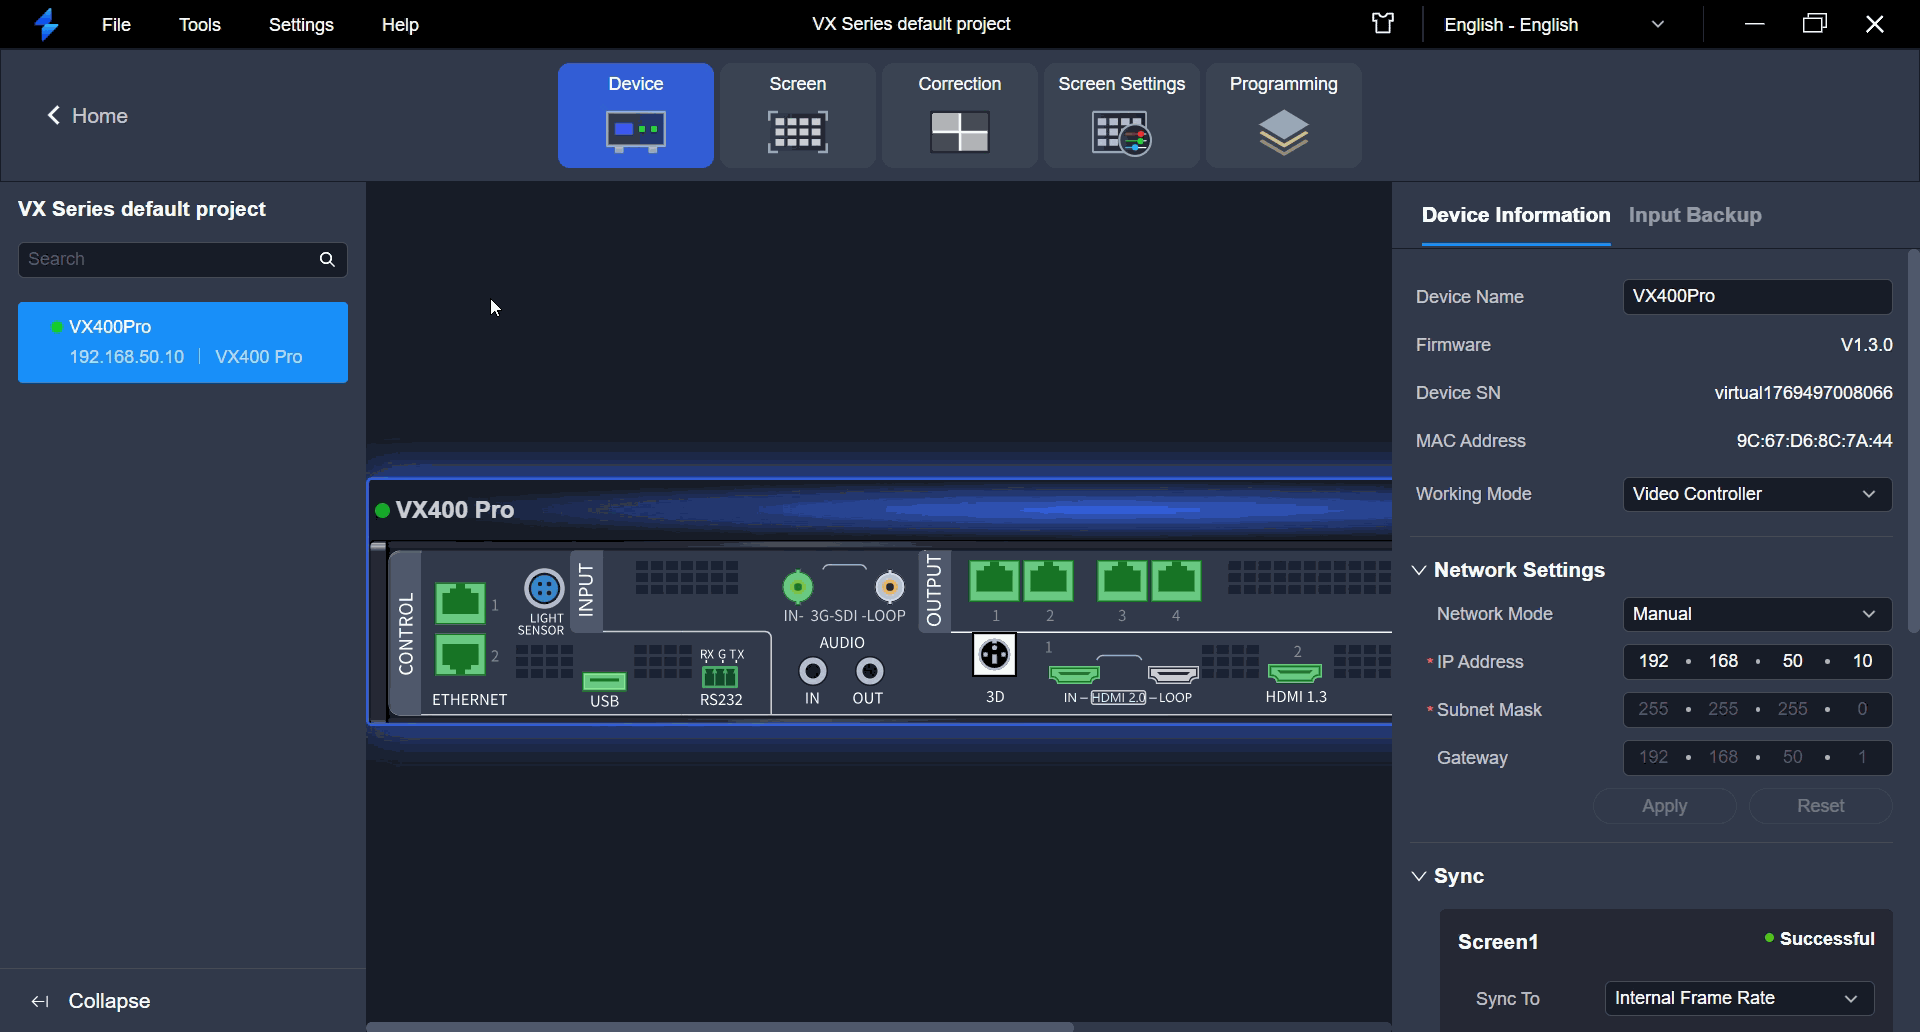Click the Device SN value virtual1769497008066
This screenshot has width=1920, height=1032.
(x=1803, y=393)
